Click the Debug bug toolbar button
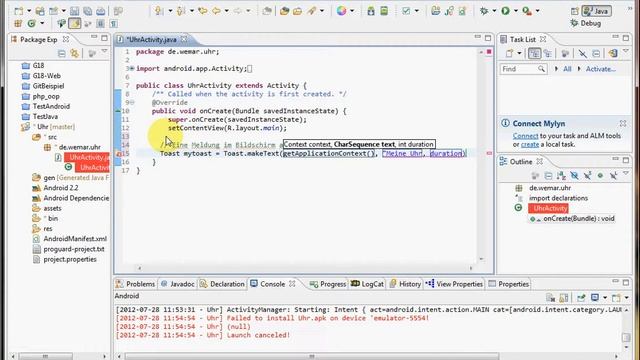Screen dimensions: 640x360 [x=484, y=11]
